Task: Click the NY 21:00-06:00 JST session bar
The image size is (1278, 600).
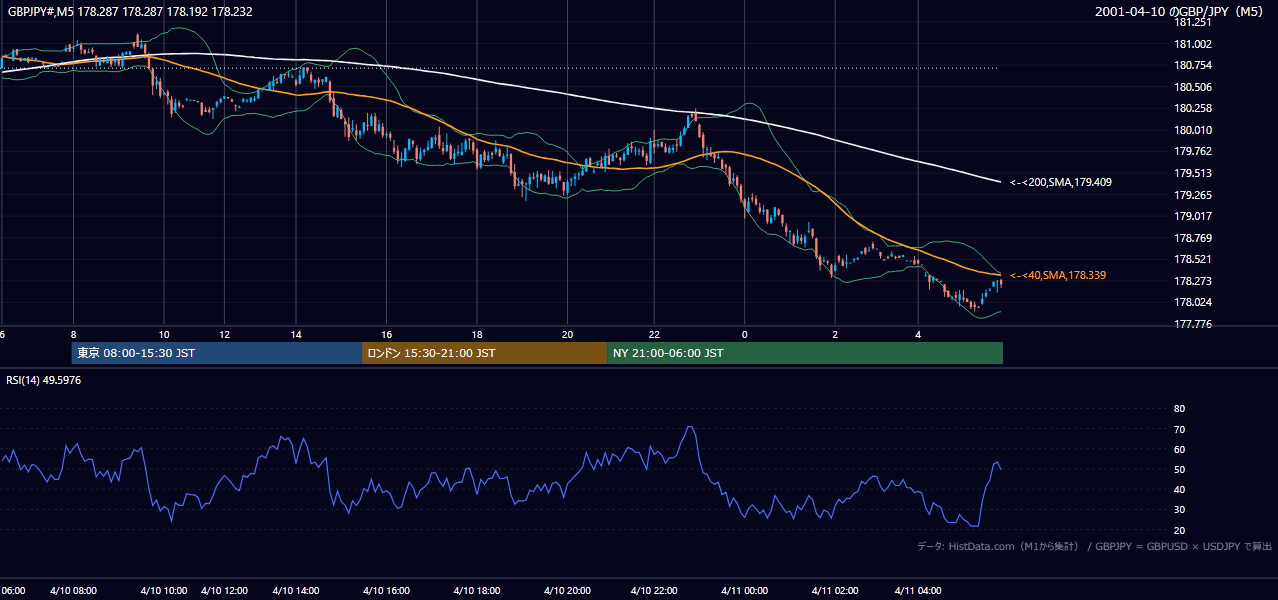Action: tap(805, 353)
